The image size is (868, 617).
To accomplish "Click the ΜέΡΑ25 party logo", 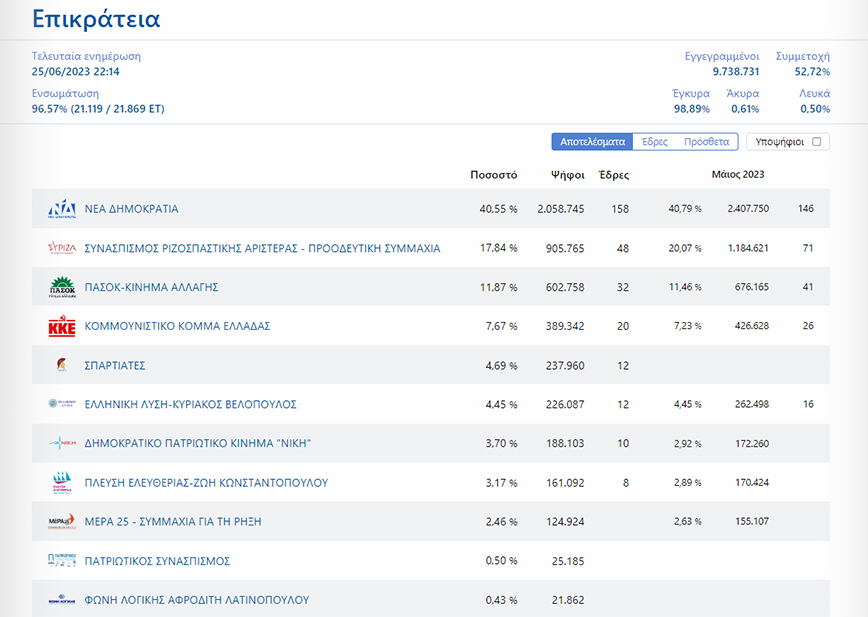I will 62,522.
